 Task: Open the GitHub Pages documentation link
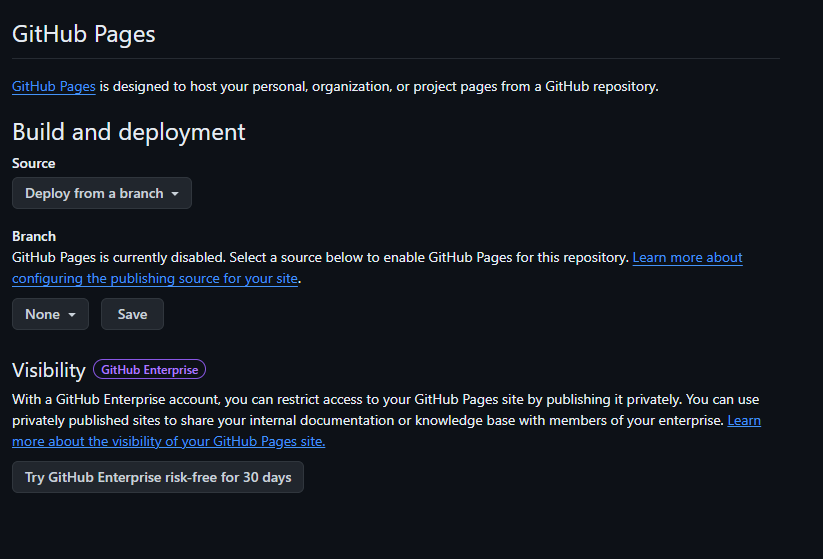point(54,86)
